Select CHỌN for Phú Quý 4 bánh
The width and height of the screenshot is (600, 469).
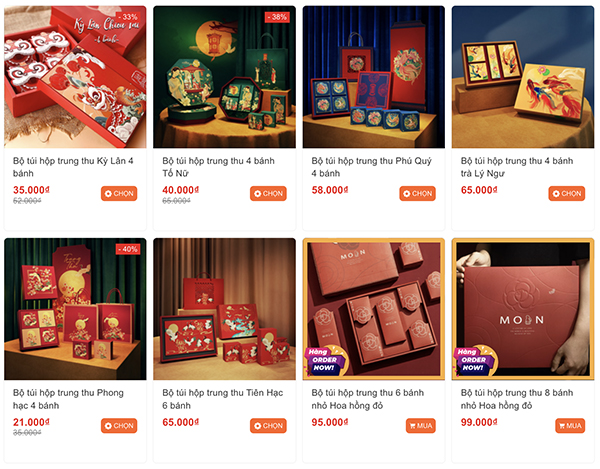tap(417, 194)
